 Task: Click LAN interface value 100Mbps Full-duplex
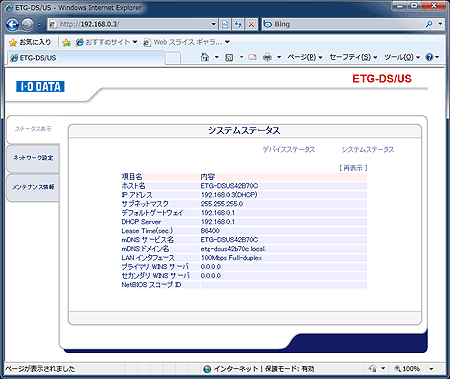(231, 258)
